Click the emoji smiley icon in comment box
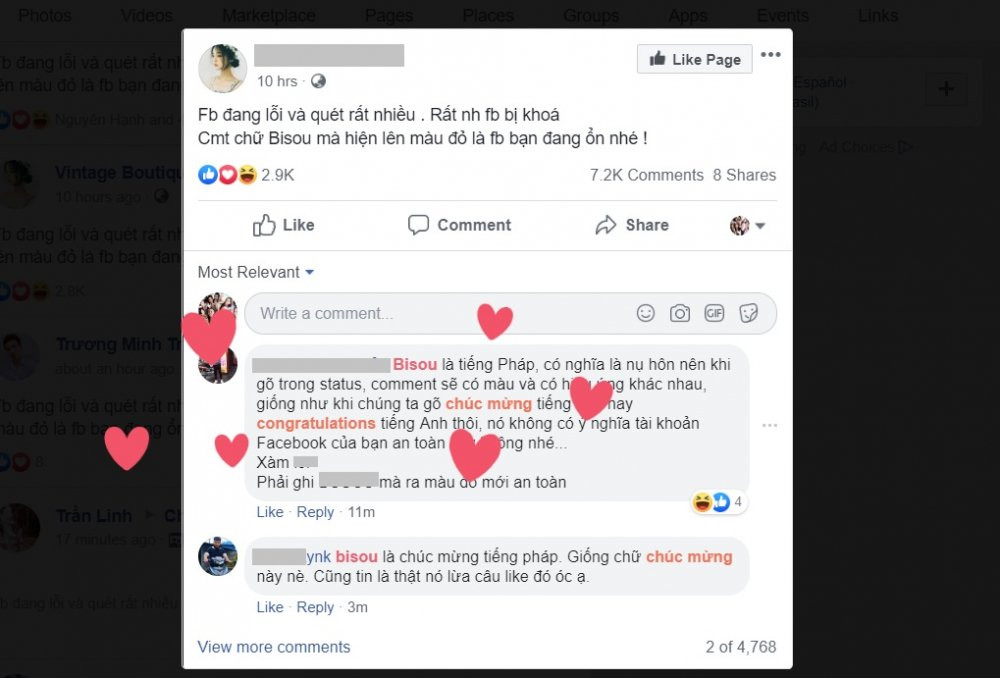 pyautogui.click(x=645, y=313)
